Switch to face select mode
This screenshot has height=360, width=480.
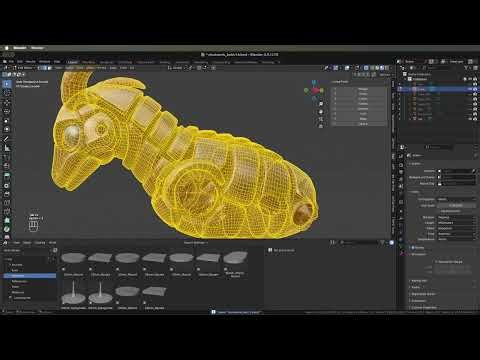coord(49,68)
